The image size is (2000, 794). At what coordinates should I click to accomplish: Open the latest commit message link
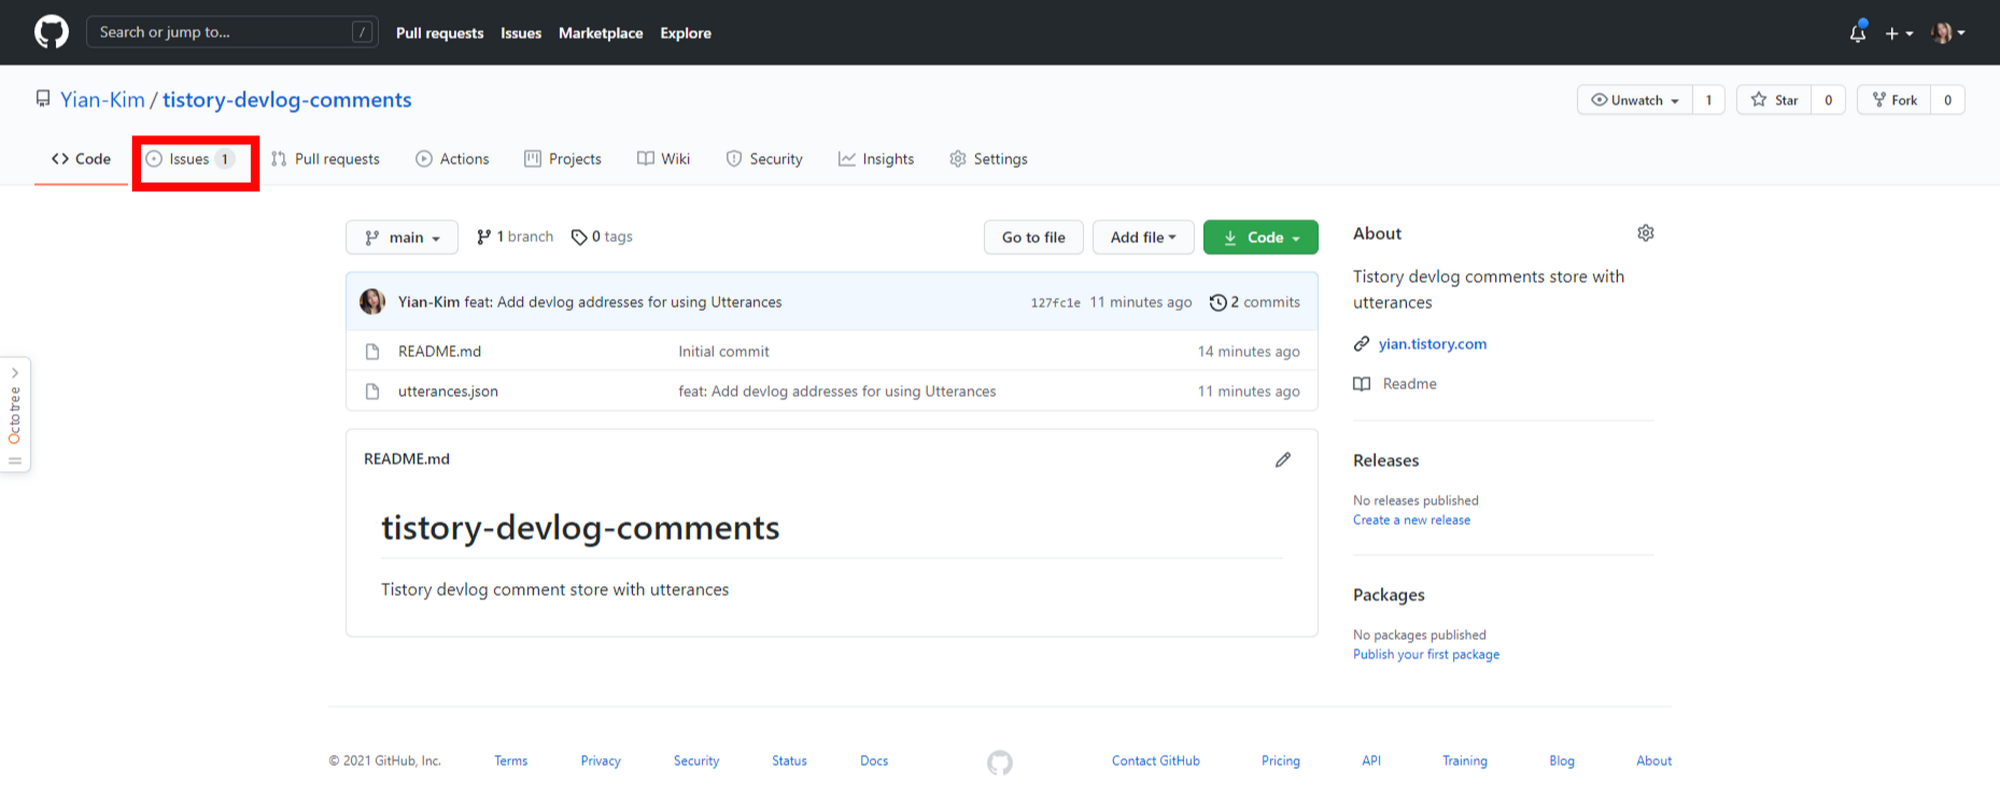(x=623, y=302)
